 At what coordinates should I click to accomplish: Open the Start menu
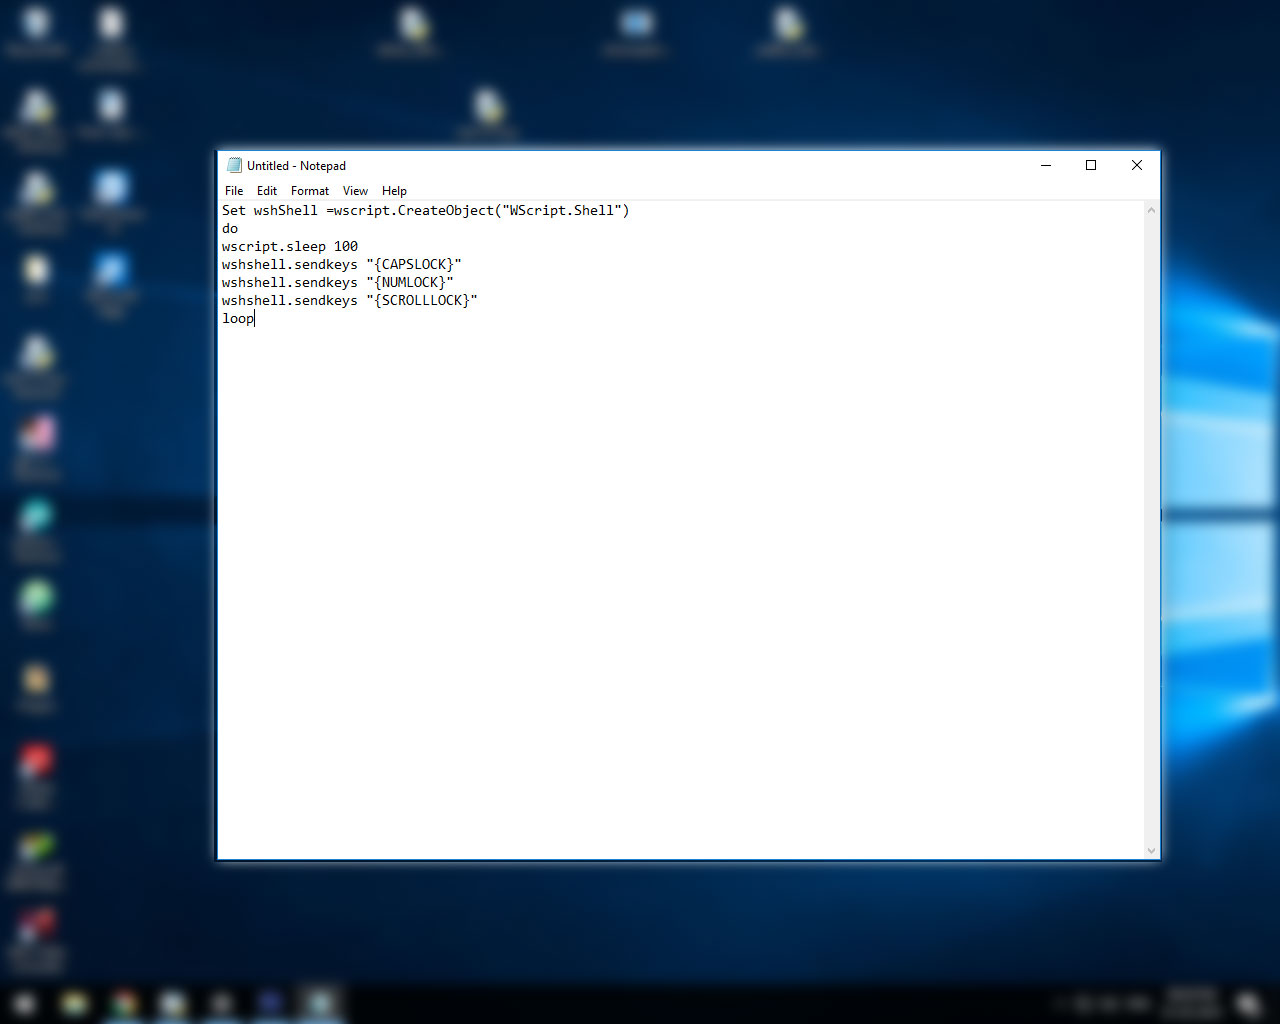(x=24, y=1003)
